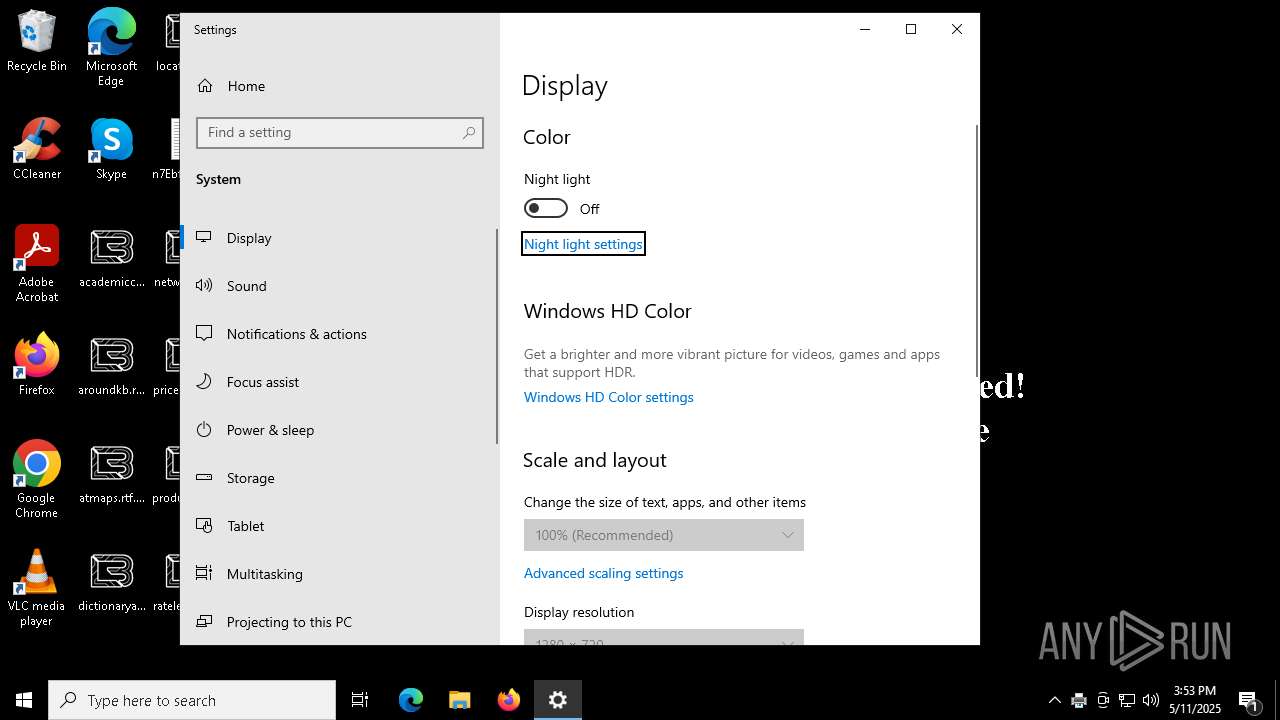Image resolution: width=1280 pixels, height=720 pixels.
Task: Click the Find a setting search box
Action: coord(340,132)
